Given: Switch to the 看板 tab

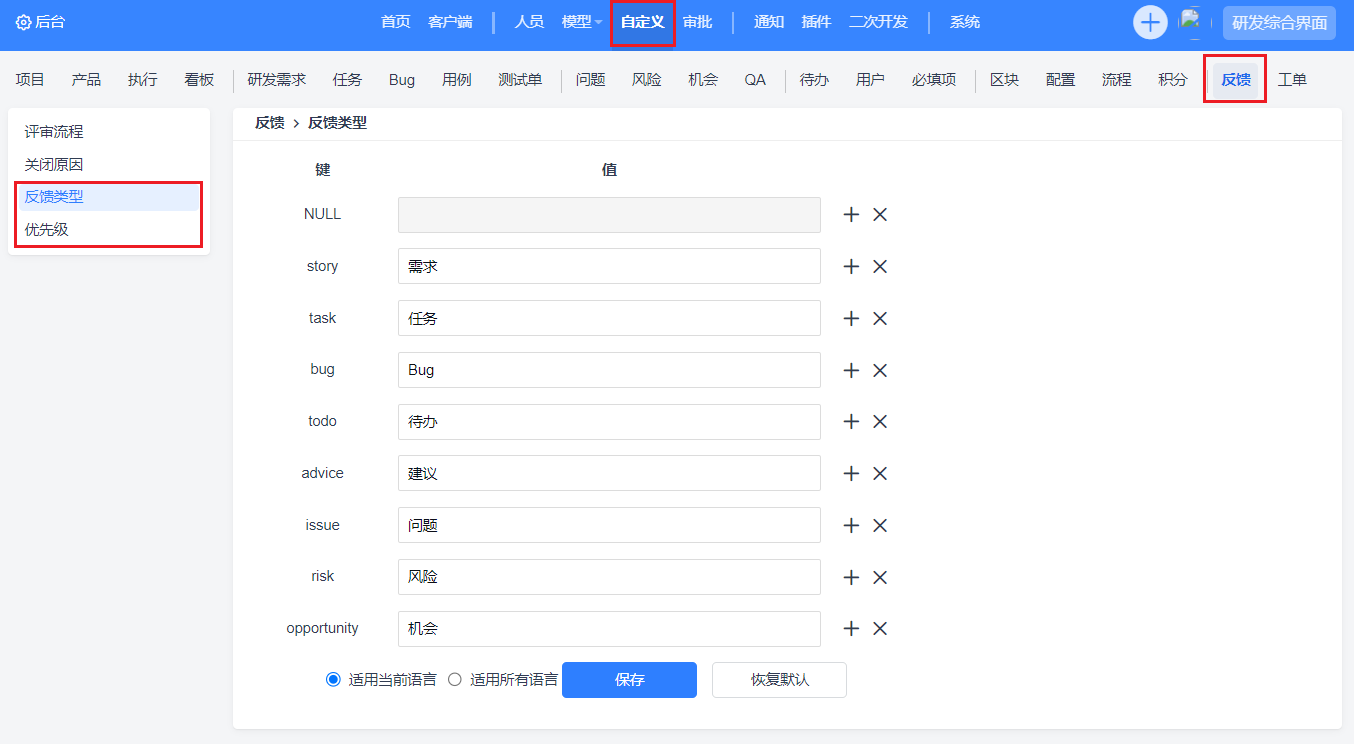Looking at the screenshot, I should (199, 80).
